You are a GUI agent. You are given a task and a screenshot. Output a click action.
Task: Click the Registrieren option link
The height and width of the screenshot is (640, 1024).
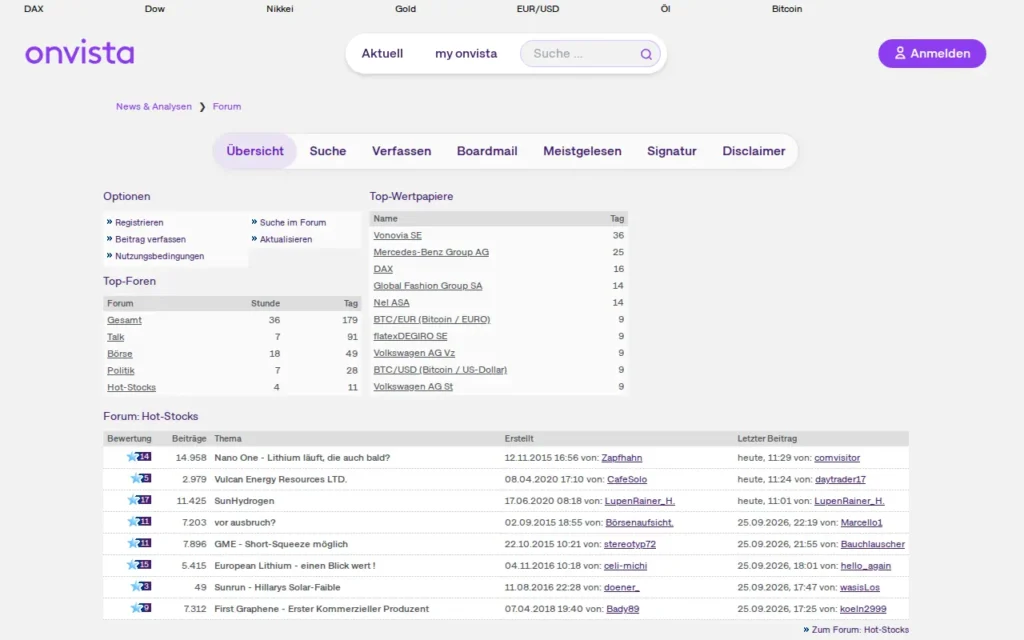139,223
